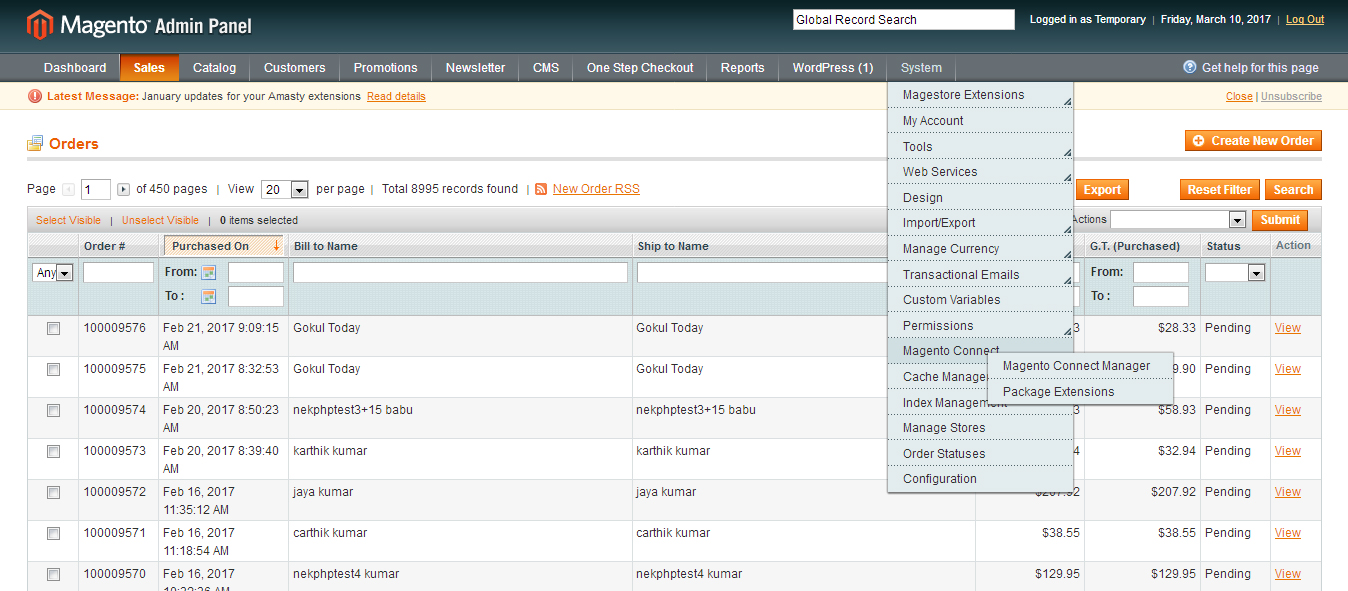Check the checkbox for order 100009576
Viewport: 1348px width, 591px height.
[x=53, y=328]
